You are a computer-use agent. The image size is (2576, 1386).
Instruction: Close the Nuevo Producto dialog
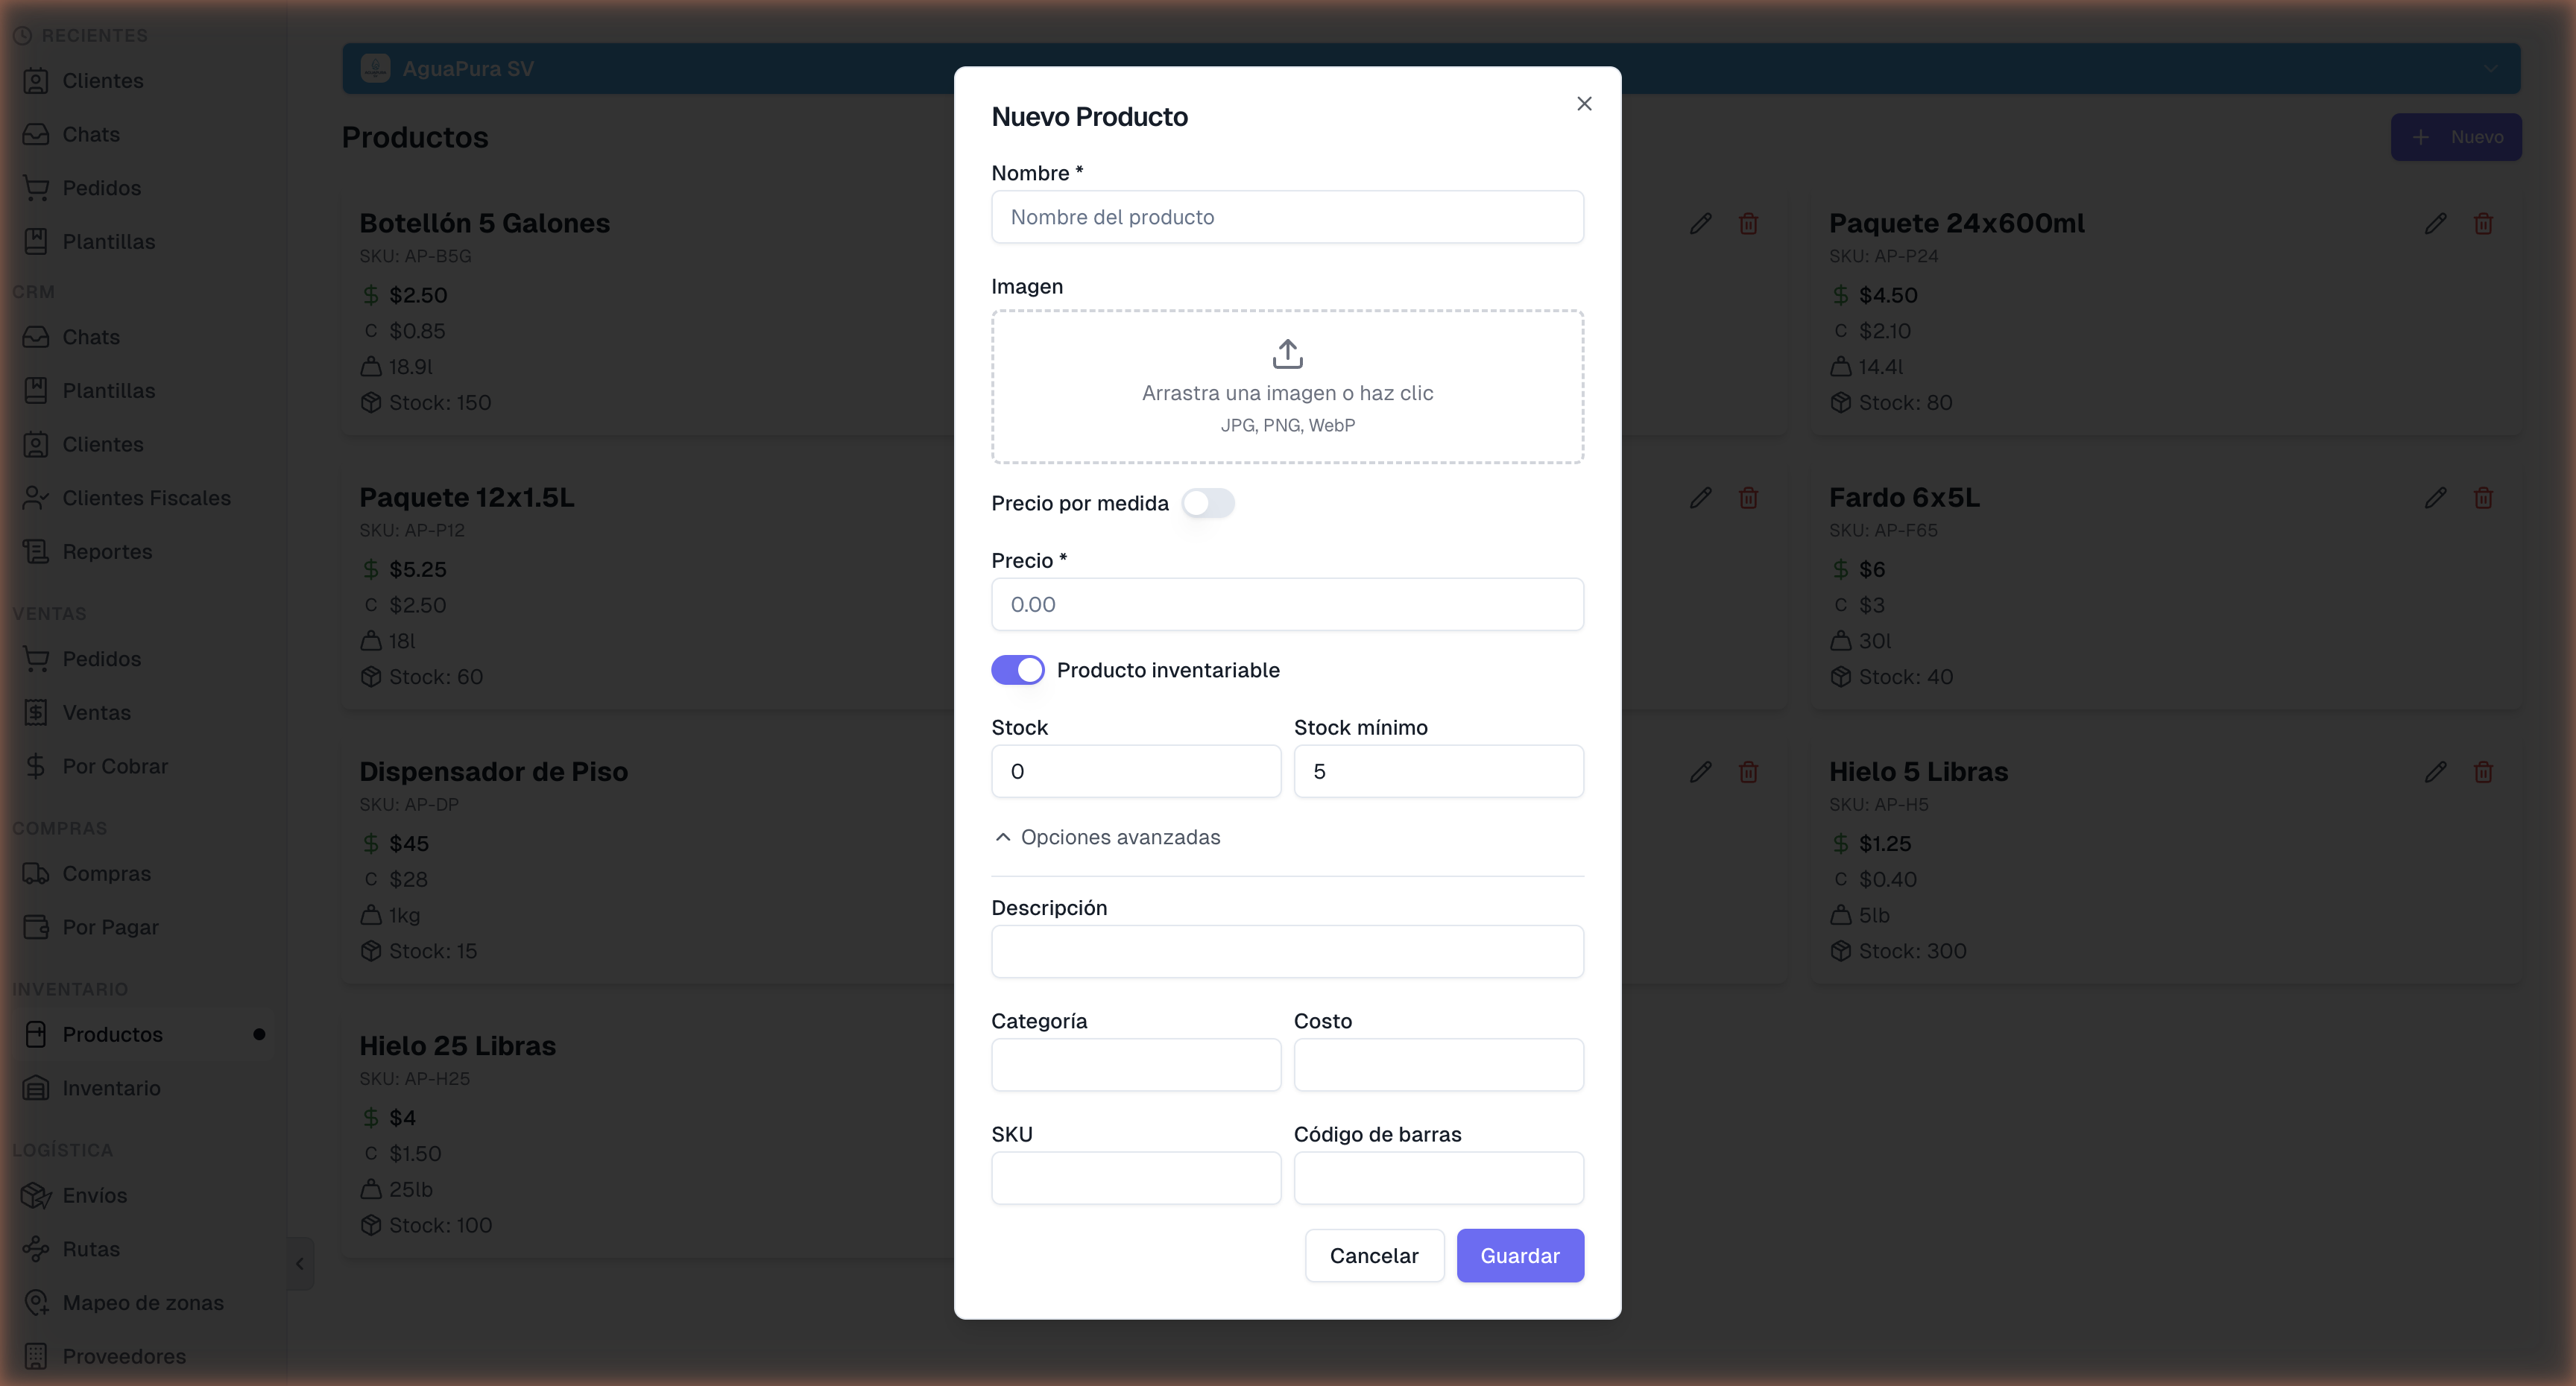(x=1584, y=104)
